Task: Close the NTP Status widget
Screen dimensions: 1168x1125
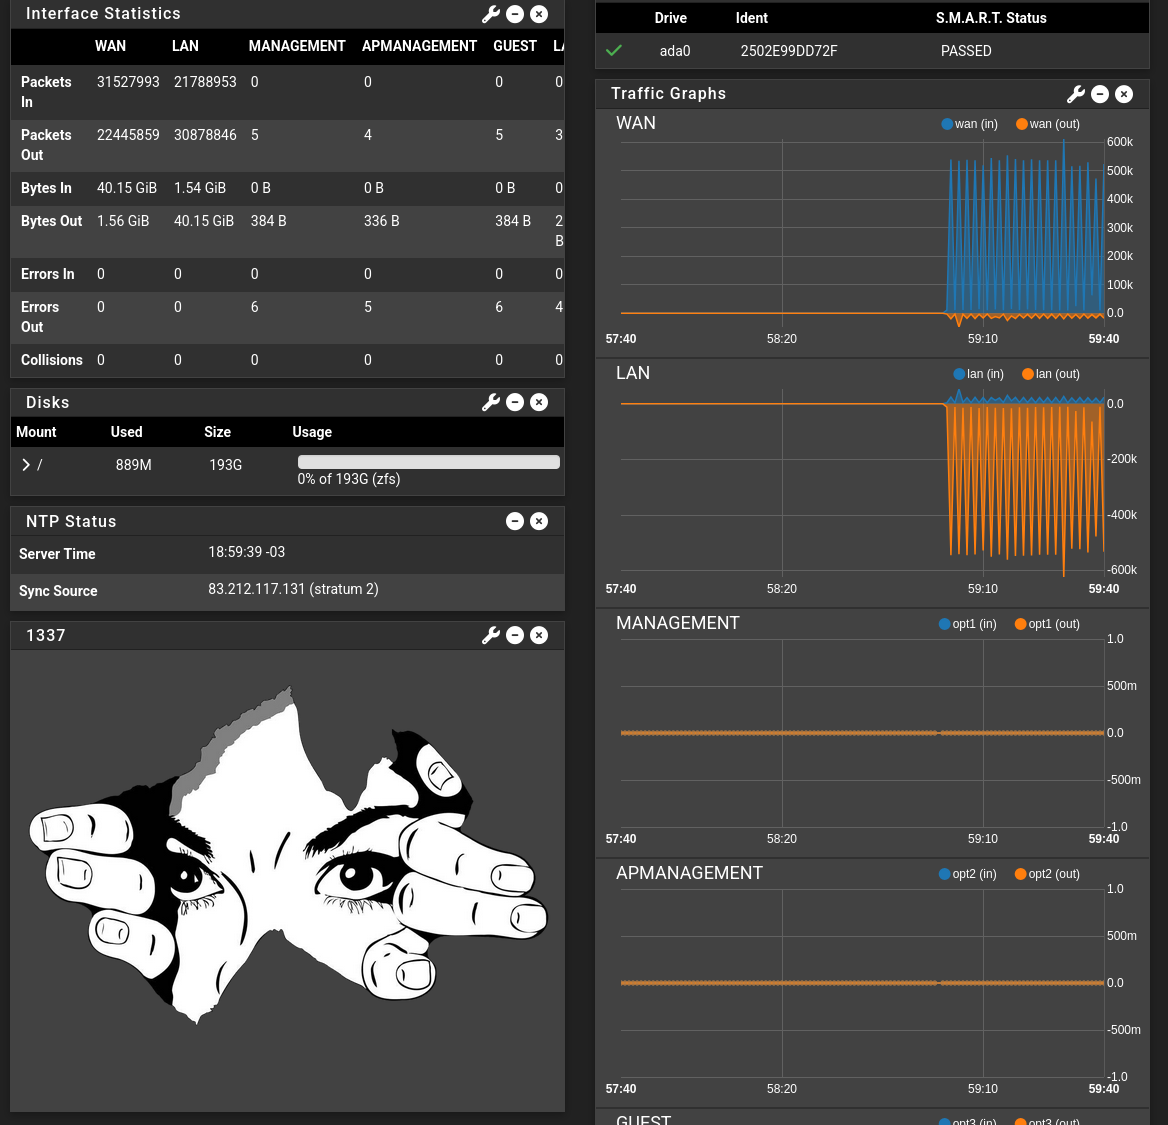Action: click(539, 521)
